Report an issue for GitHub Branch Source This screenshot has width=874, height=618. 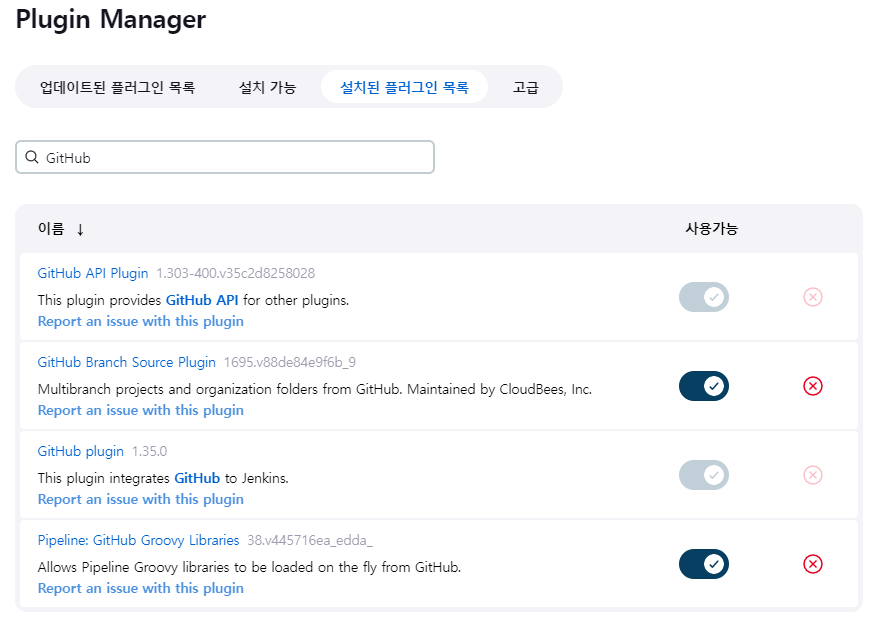pyautogui.click(x=141, y=411)
